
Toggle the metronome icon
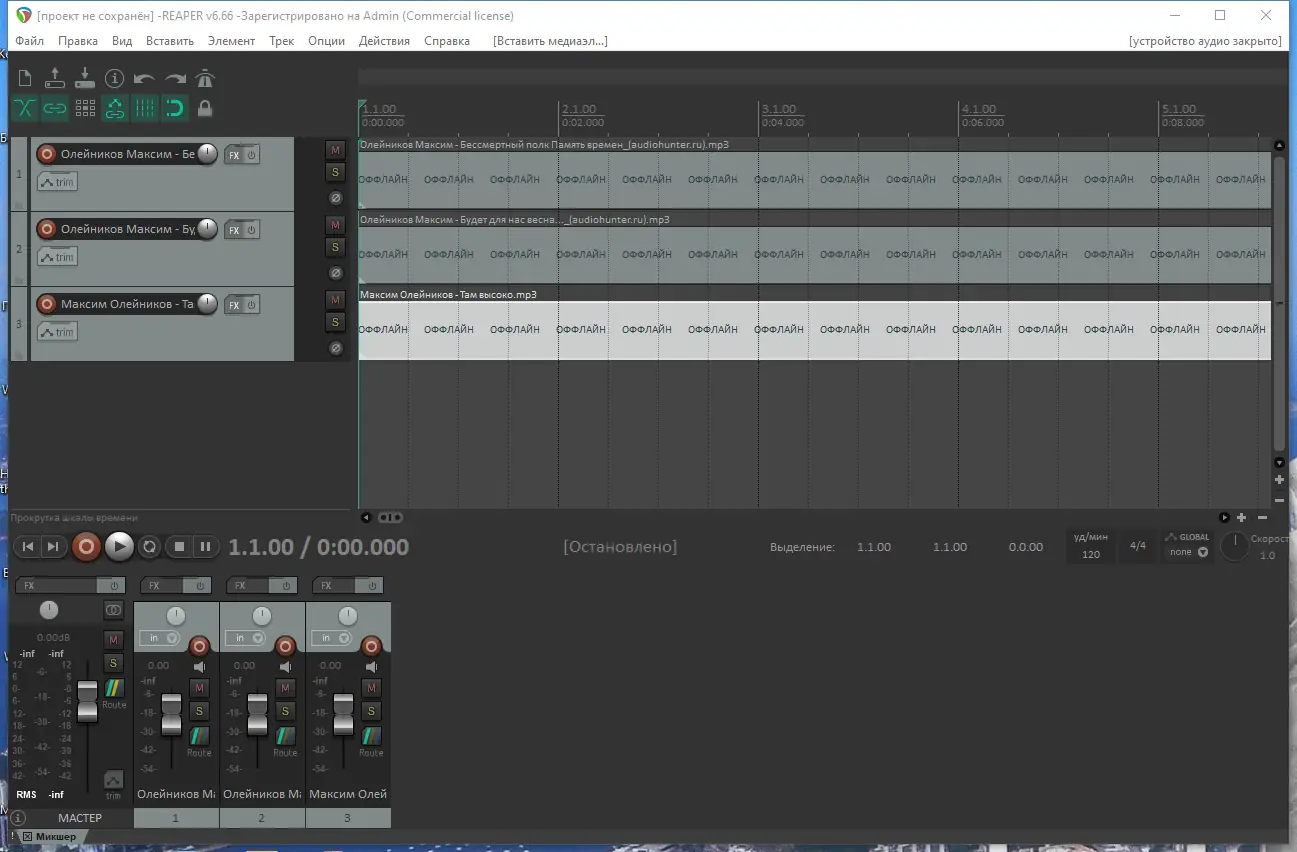(x=205, y=78)
